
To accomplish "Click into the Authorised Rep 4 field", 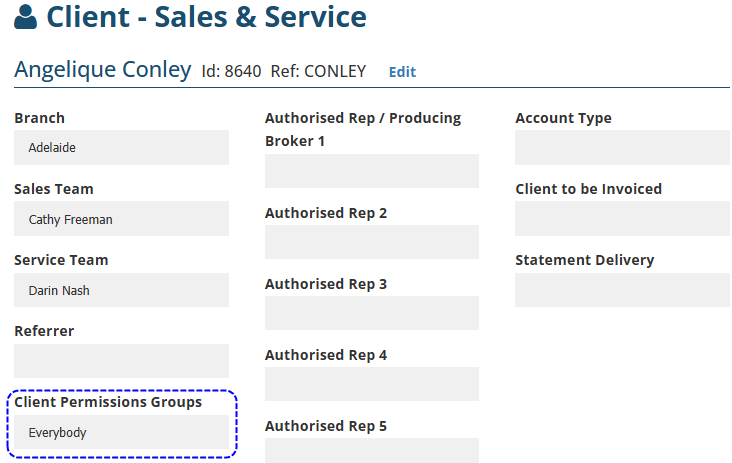I will [x=372, y=384].
